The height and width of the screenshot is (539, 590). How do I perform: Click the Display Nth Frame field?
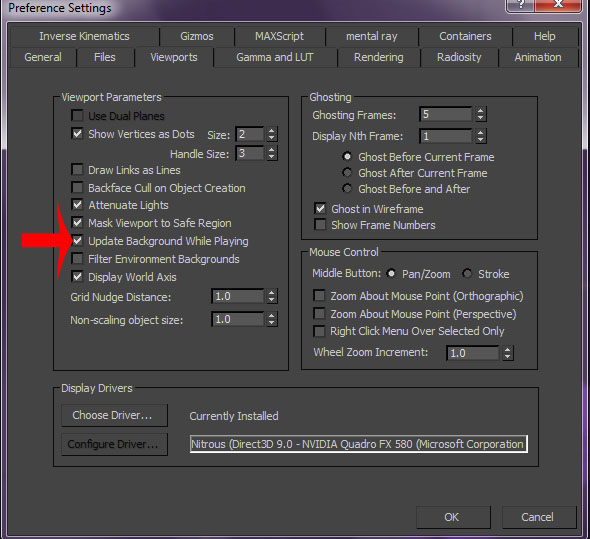click(x=446, y=136)
